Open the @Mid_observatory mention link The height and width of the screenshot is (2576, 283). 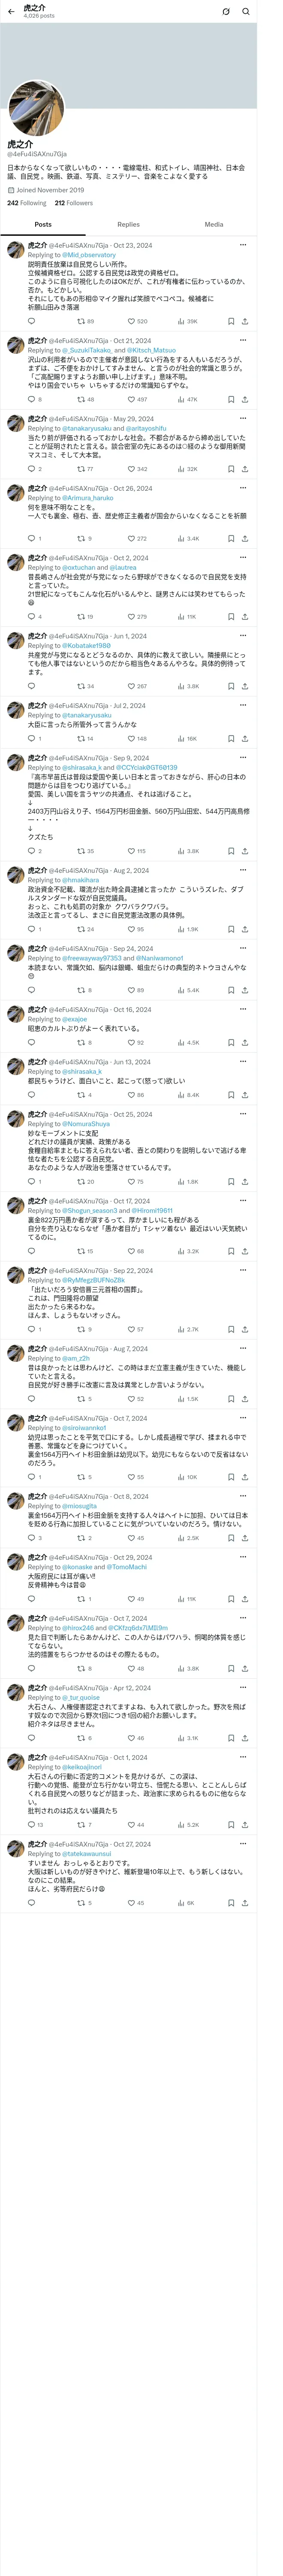point(89,255)
